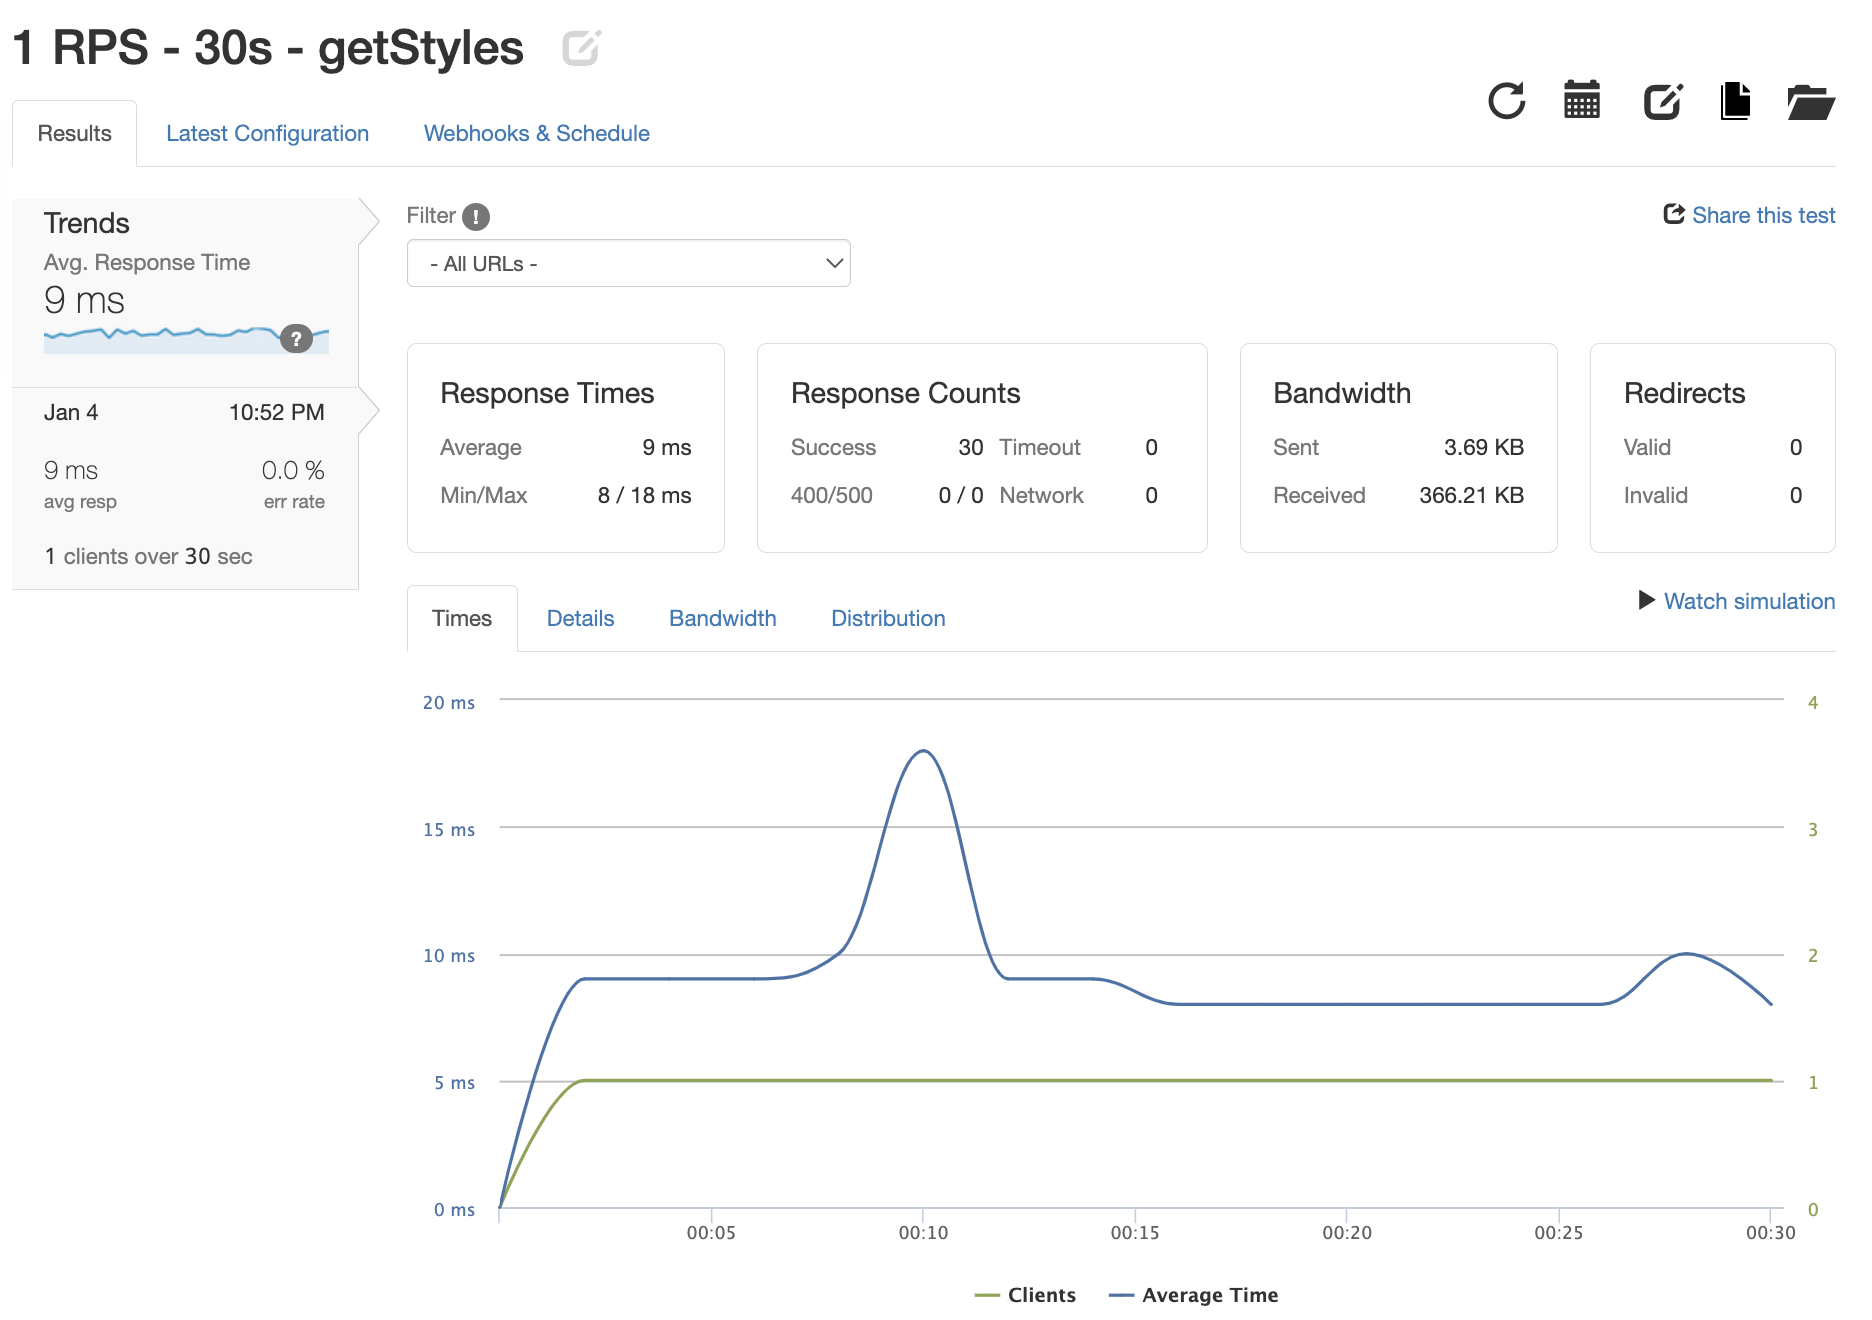
Task: Click the Response Counts heading
Action: click(x=905, y=393)
